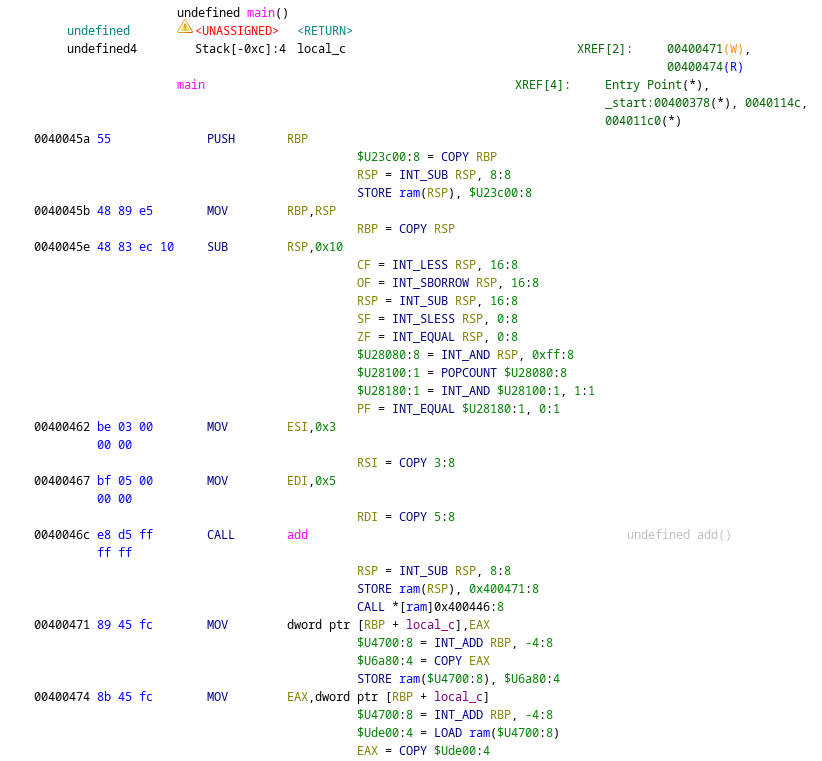Click the warning icon beside UNASSIGNED
Viewport: 822px width, 761px height.
coord(185,27)
